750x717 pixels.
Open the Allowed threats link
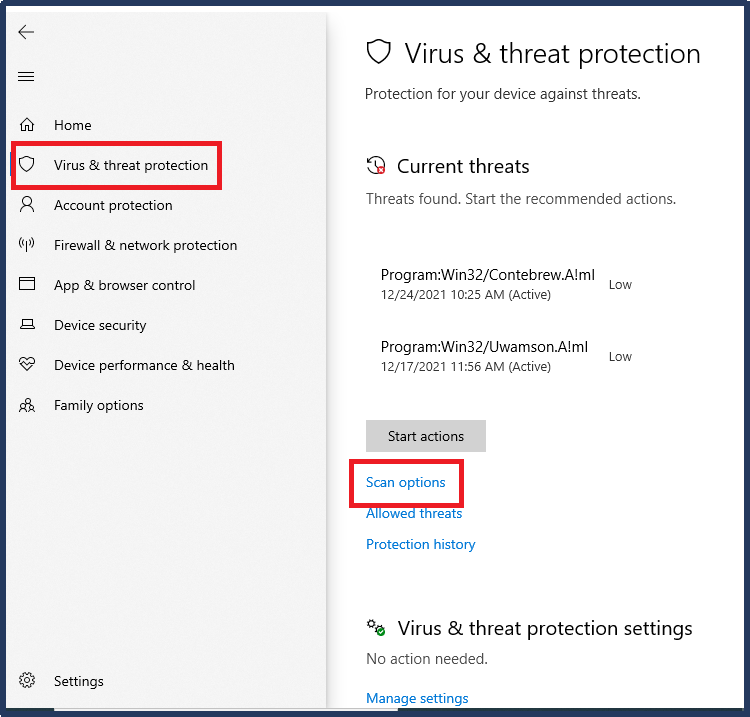(x=414, y=513)
